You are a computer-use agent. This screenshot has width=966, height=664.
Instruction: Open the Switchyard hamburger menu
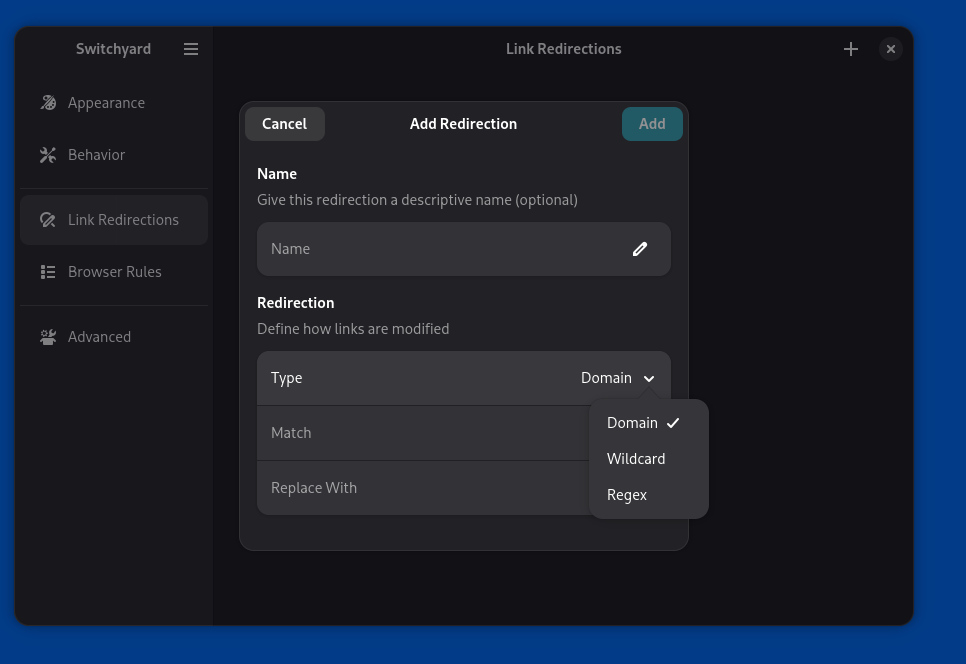[x=191, y=49]
